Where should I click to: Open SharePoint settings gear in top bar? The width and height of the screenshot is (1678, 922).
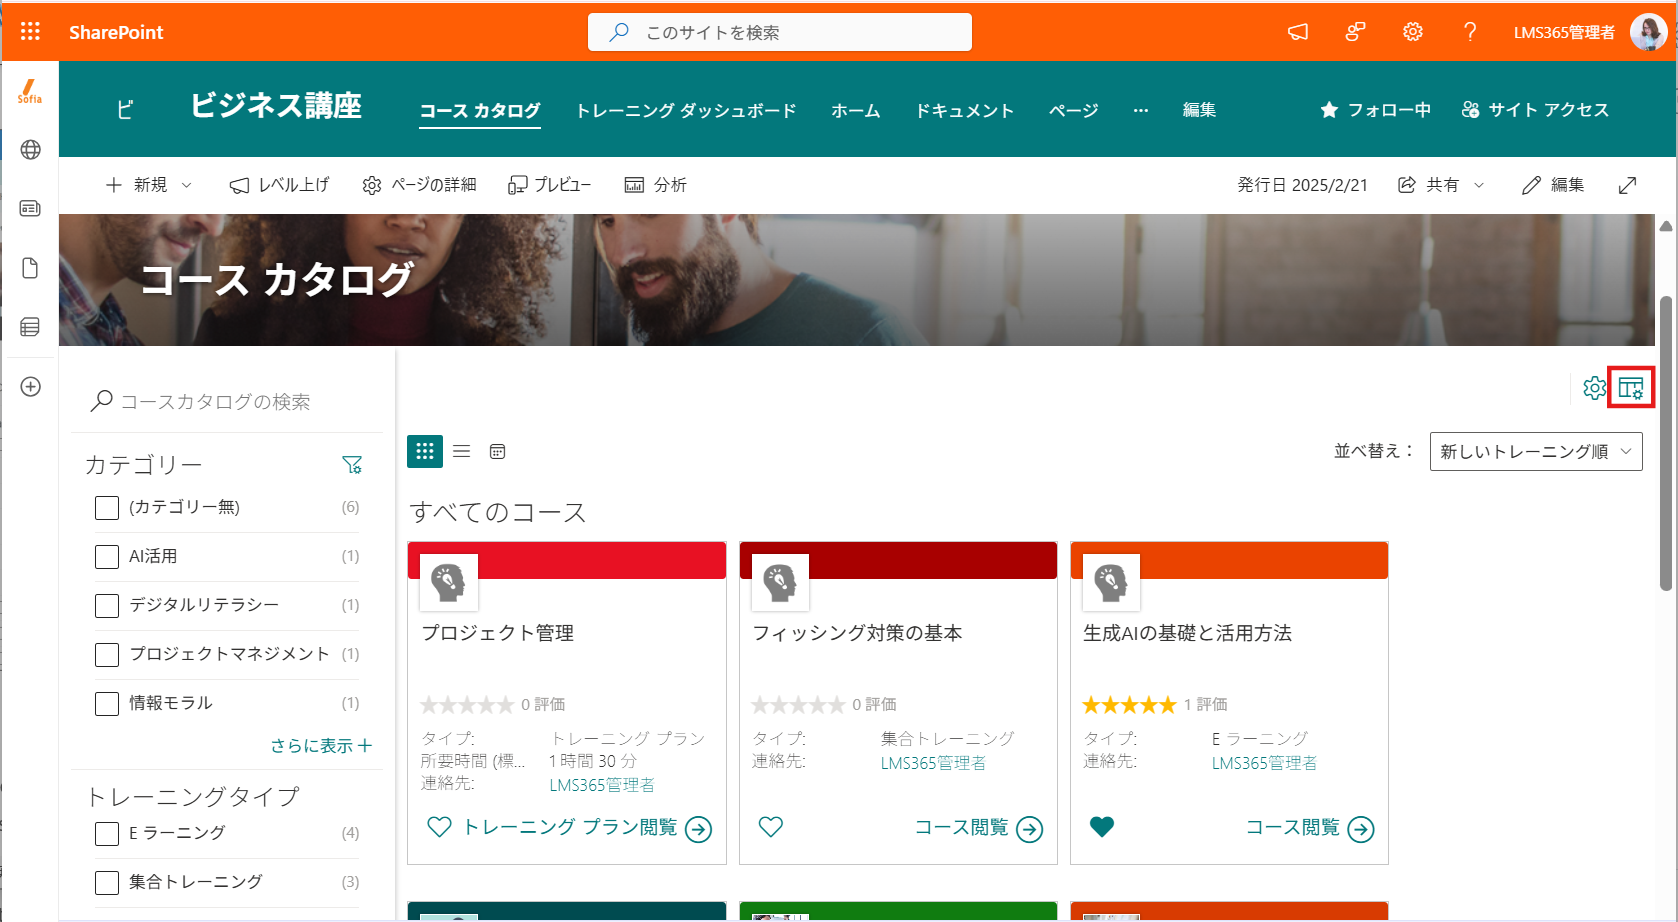[1412, 32]
